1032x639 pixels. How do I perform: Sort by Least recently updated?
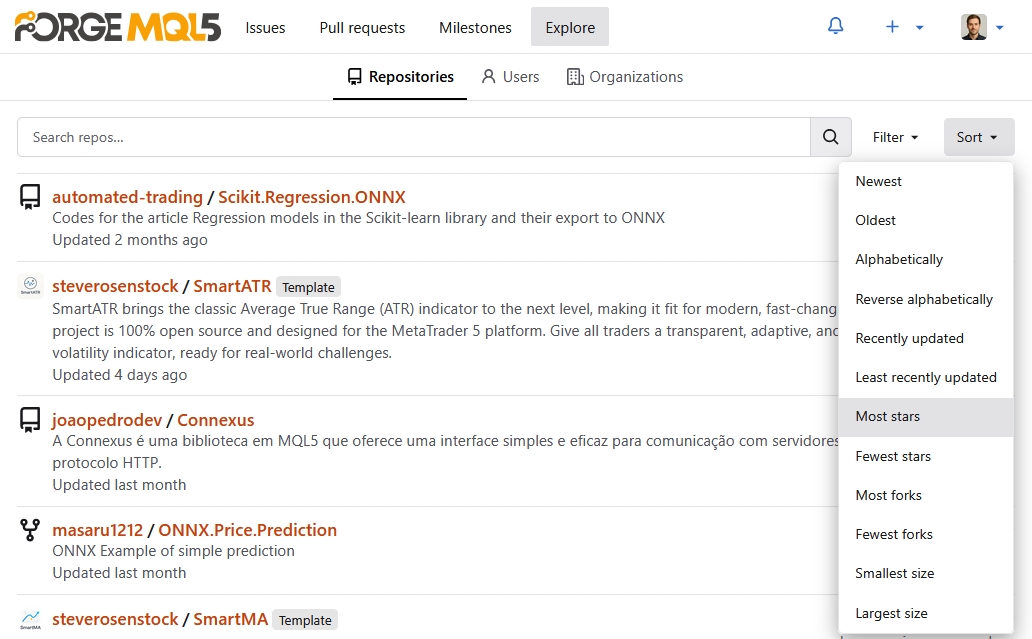tap(925, 377)
